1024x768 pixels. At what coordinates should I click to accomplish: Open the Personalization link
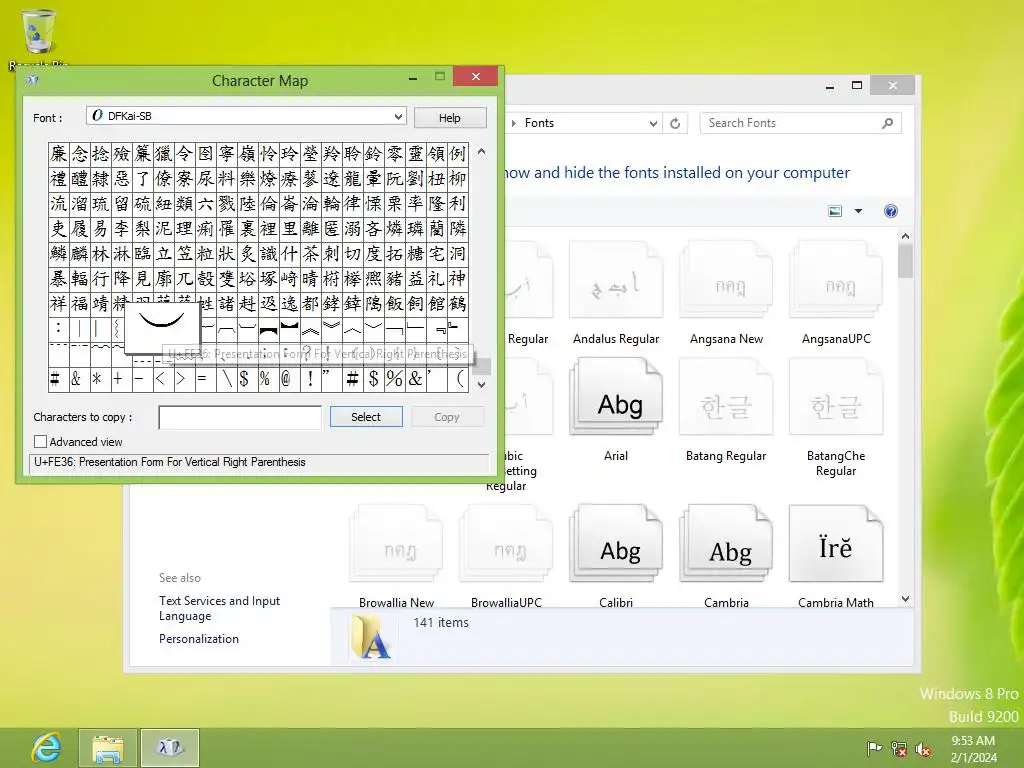tap(199, 639)
